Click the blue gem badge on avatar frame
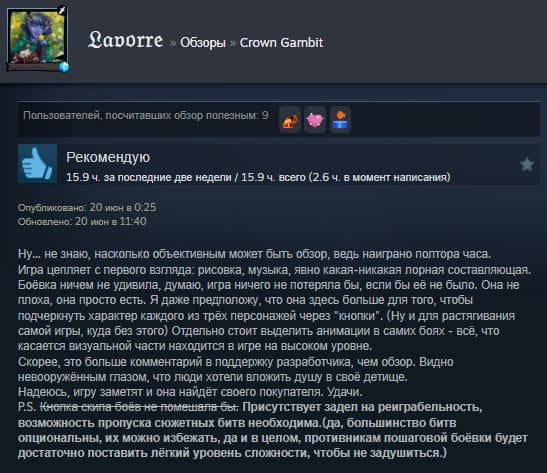This screenshot has width=547, height=473. click(64, 66)
